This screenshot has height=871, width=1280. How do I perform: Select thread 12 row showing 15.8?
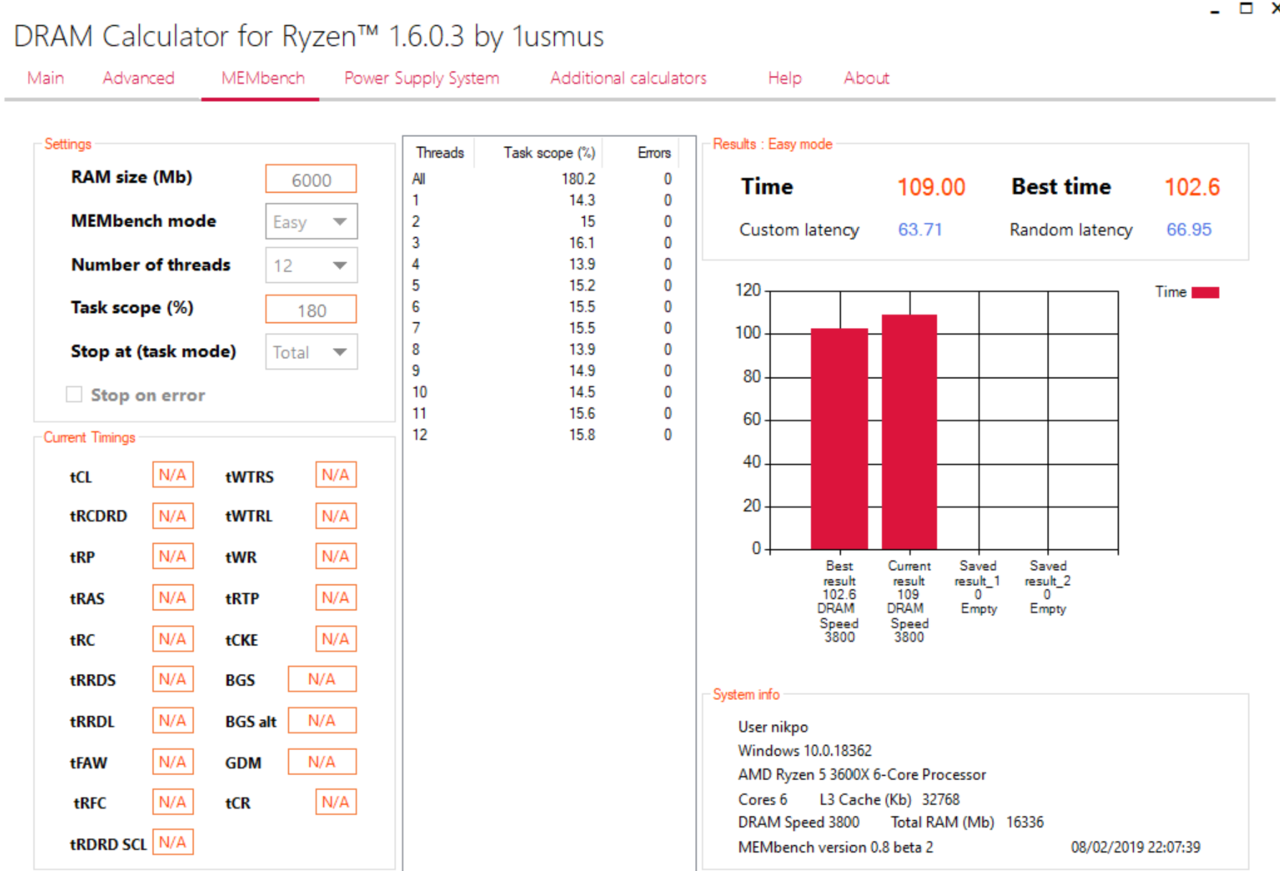pyautogui.click(x=544, y=435)
